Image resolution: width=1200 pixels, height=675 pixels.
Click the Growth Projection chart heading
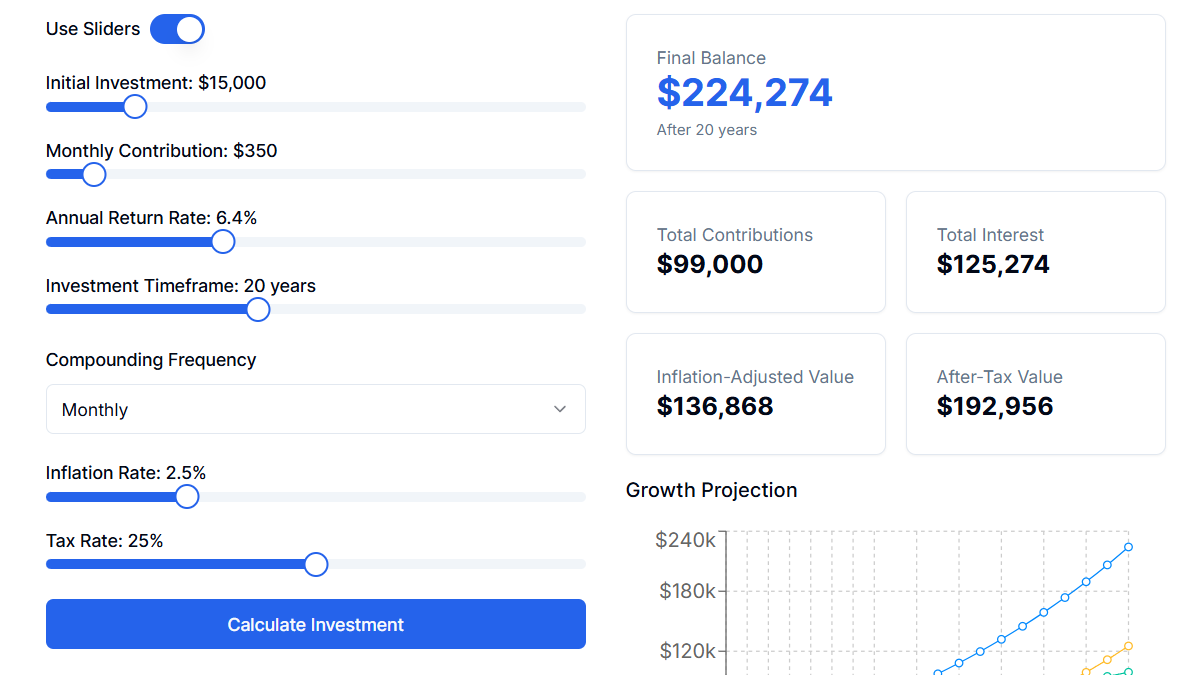pyautogui.click(x=711, y=490)
